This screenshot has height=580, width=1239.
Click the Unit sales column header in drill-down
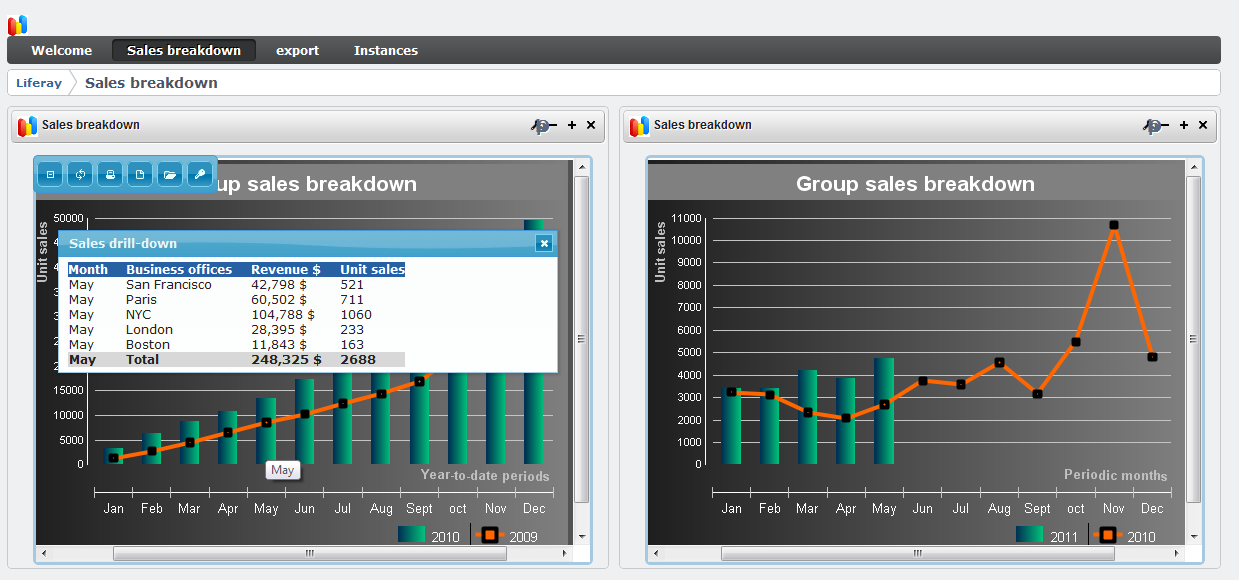point(372,270)
